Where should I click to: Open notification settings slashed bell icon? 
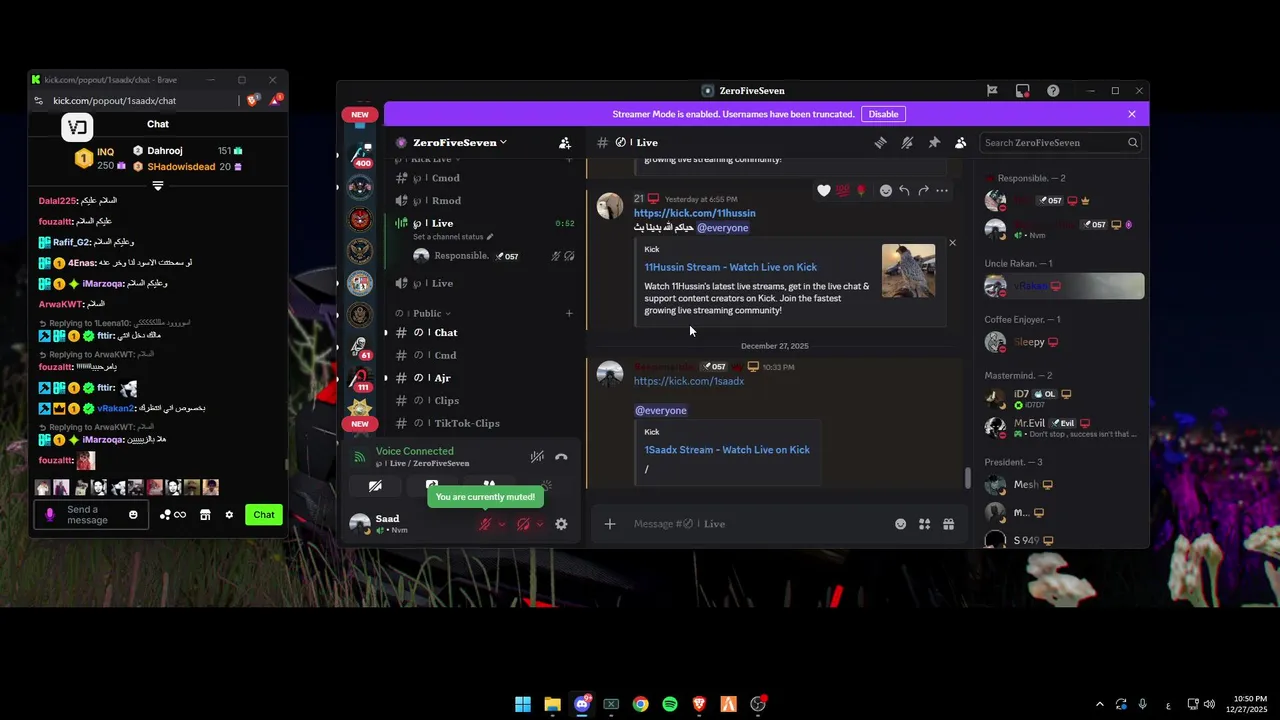(x=907, y=143)
